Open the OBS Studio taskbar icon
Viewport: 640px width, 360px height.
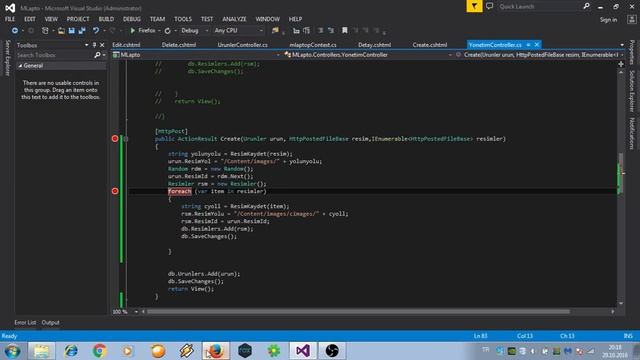pyautogui.click(x=332, y=351)
